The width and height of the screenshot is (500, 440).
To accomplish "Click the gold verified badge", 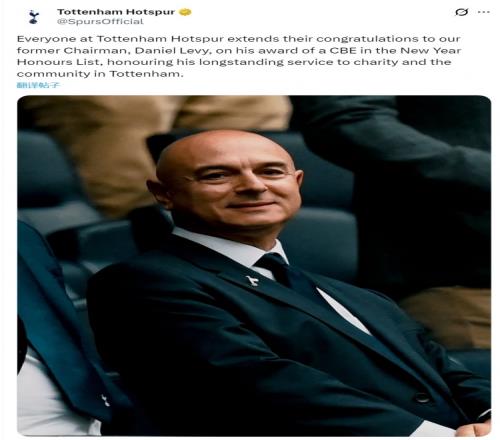I will click(x=185, y=12).
